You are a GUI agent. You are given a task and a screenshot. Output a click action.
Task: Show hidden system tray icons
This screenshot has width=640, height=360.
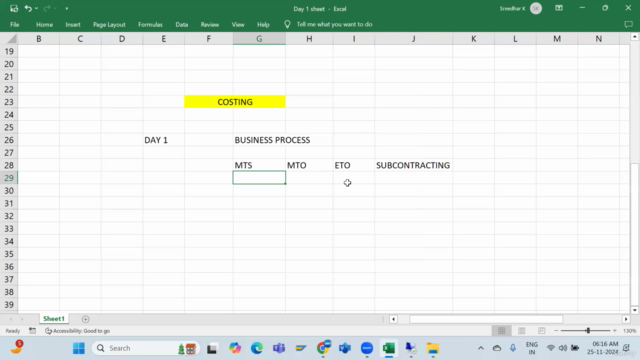click(481, 348)
